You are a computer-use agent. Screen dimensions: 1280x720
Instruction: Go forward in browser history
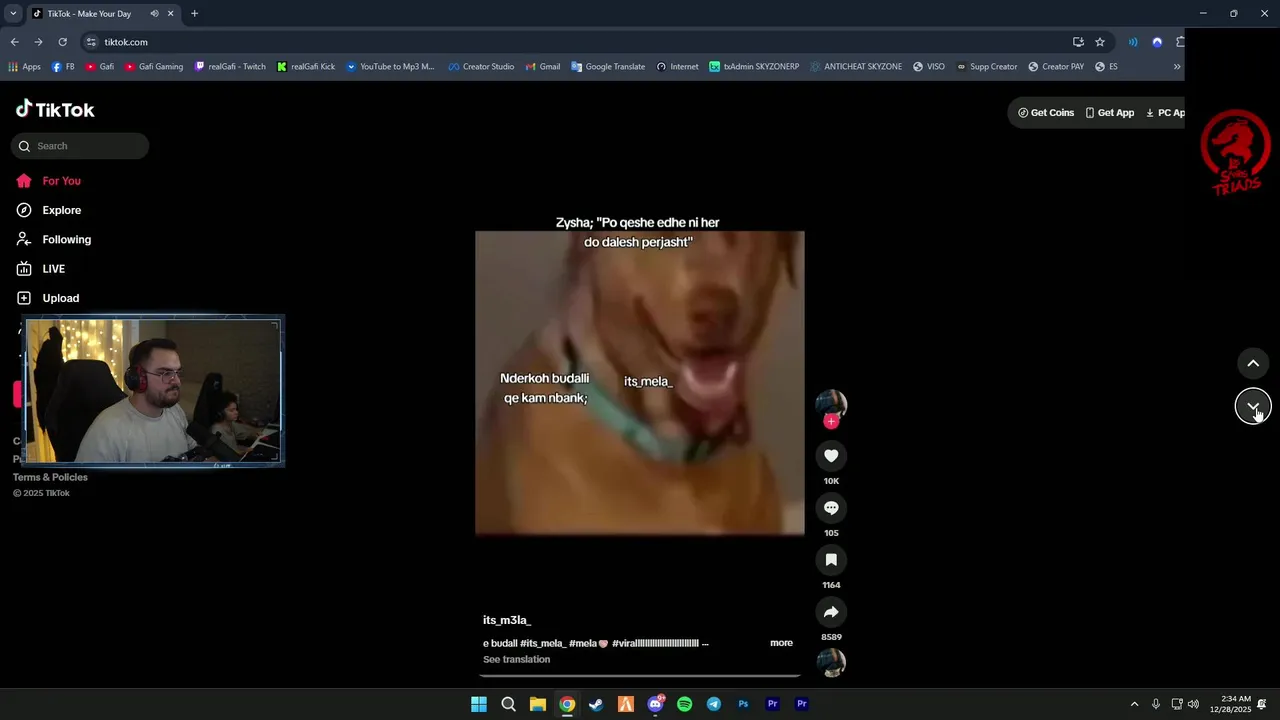(x=38, y=42)
